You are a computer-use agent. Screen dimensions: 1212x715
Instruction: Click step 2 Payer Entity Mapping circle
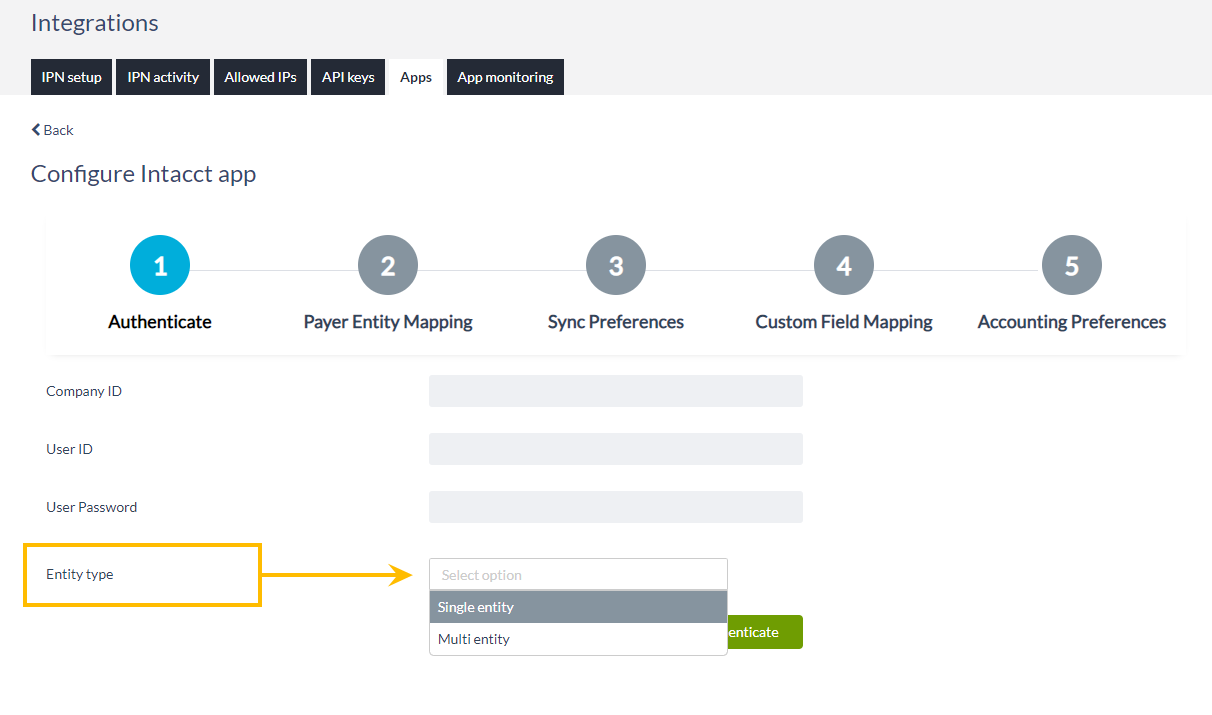coord(387,264)
